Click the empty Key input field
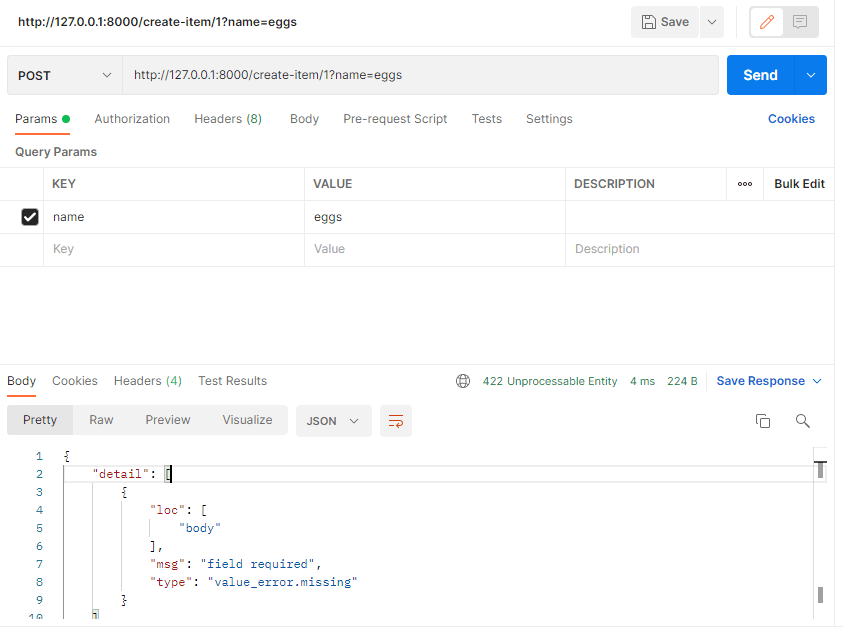This screenshot has width=843, height=628. 150,248
